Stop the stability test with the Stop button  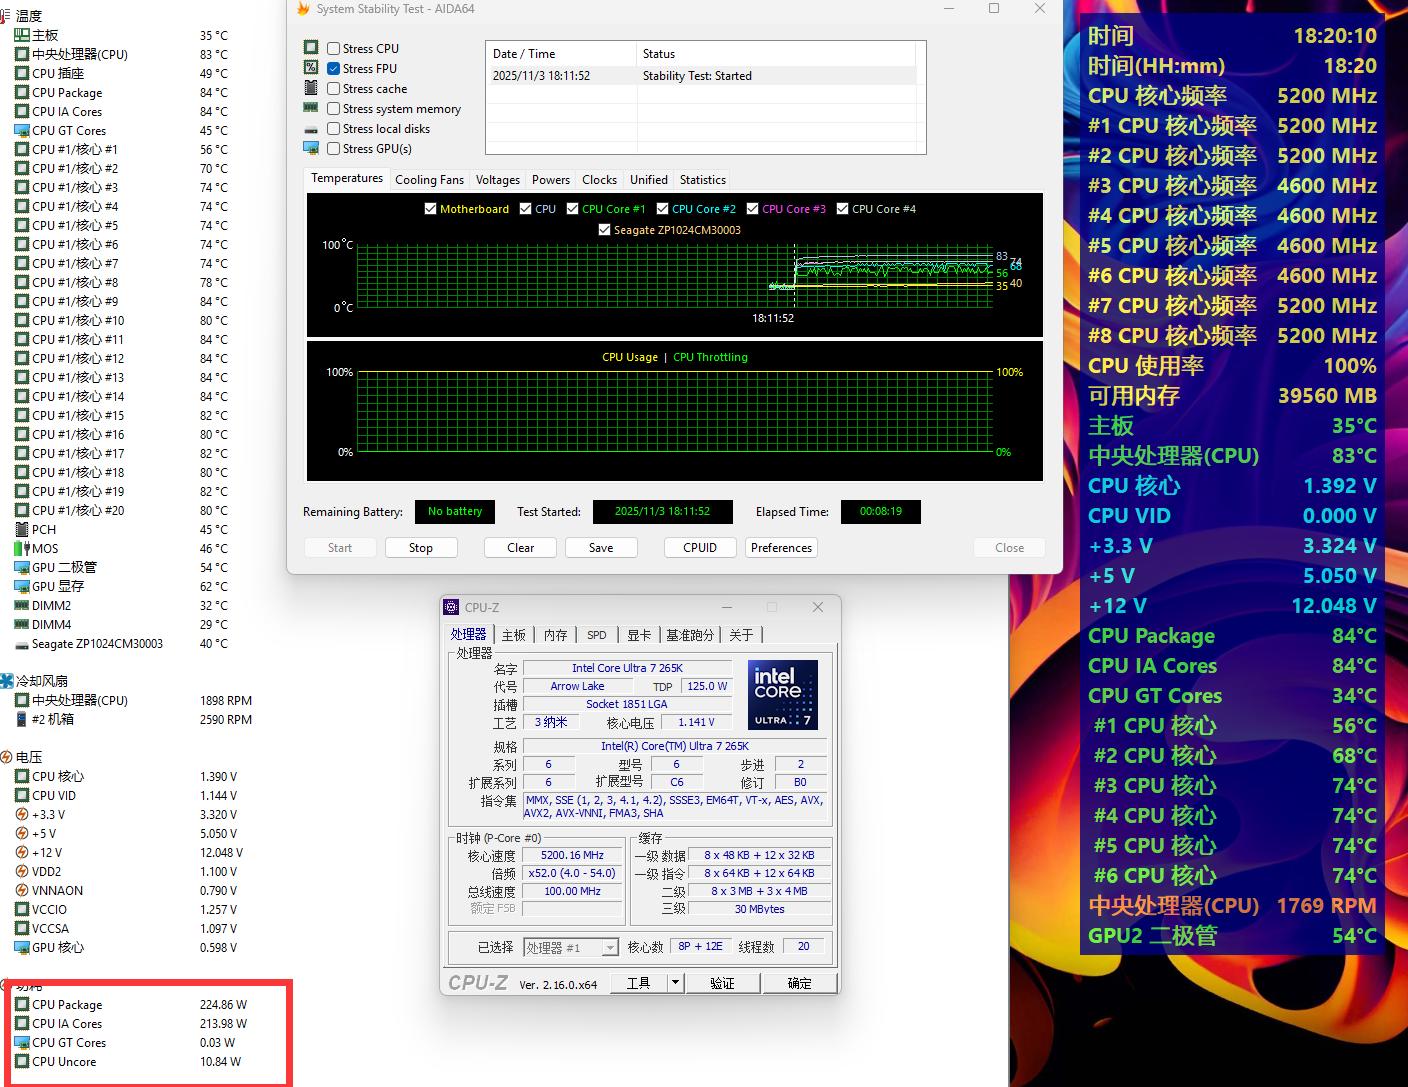pyautogui.click(x=421, y=548)
